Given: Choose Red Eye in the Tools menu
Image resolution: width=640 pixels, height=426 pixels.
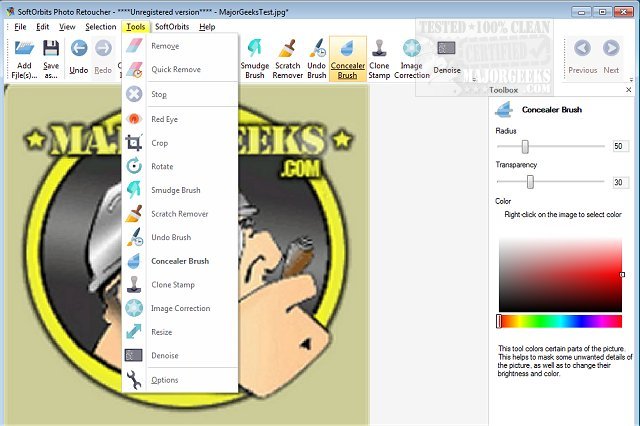Looking at the screenshot, I should (x=180, y=119).
